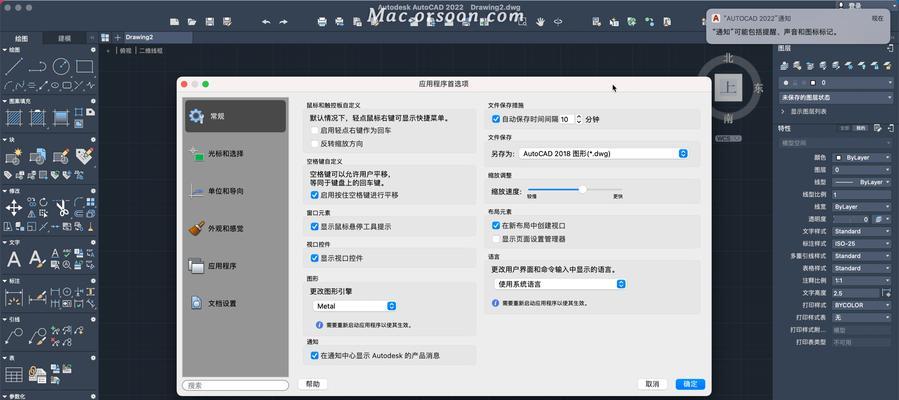The width and height of the screenshot is (899, 400).
Task: Uncheck 自动保存时间间隔 checkbox
Action: [x=497, y=119]
